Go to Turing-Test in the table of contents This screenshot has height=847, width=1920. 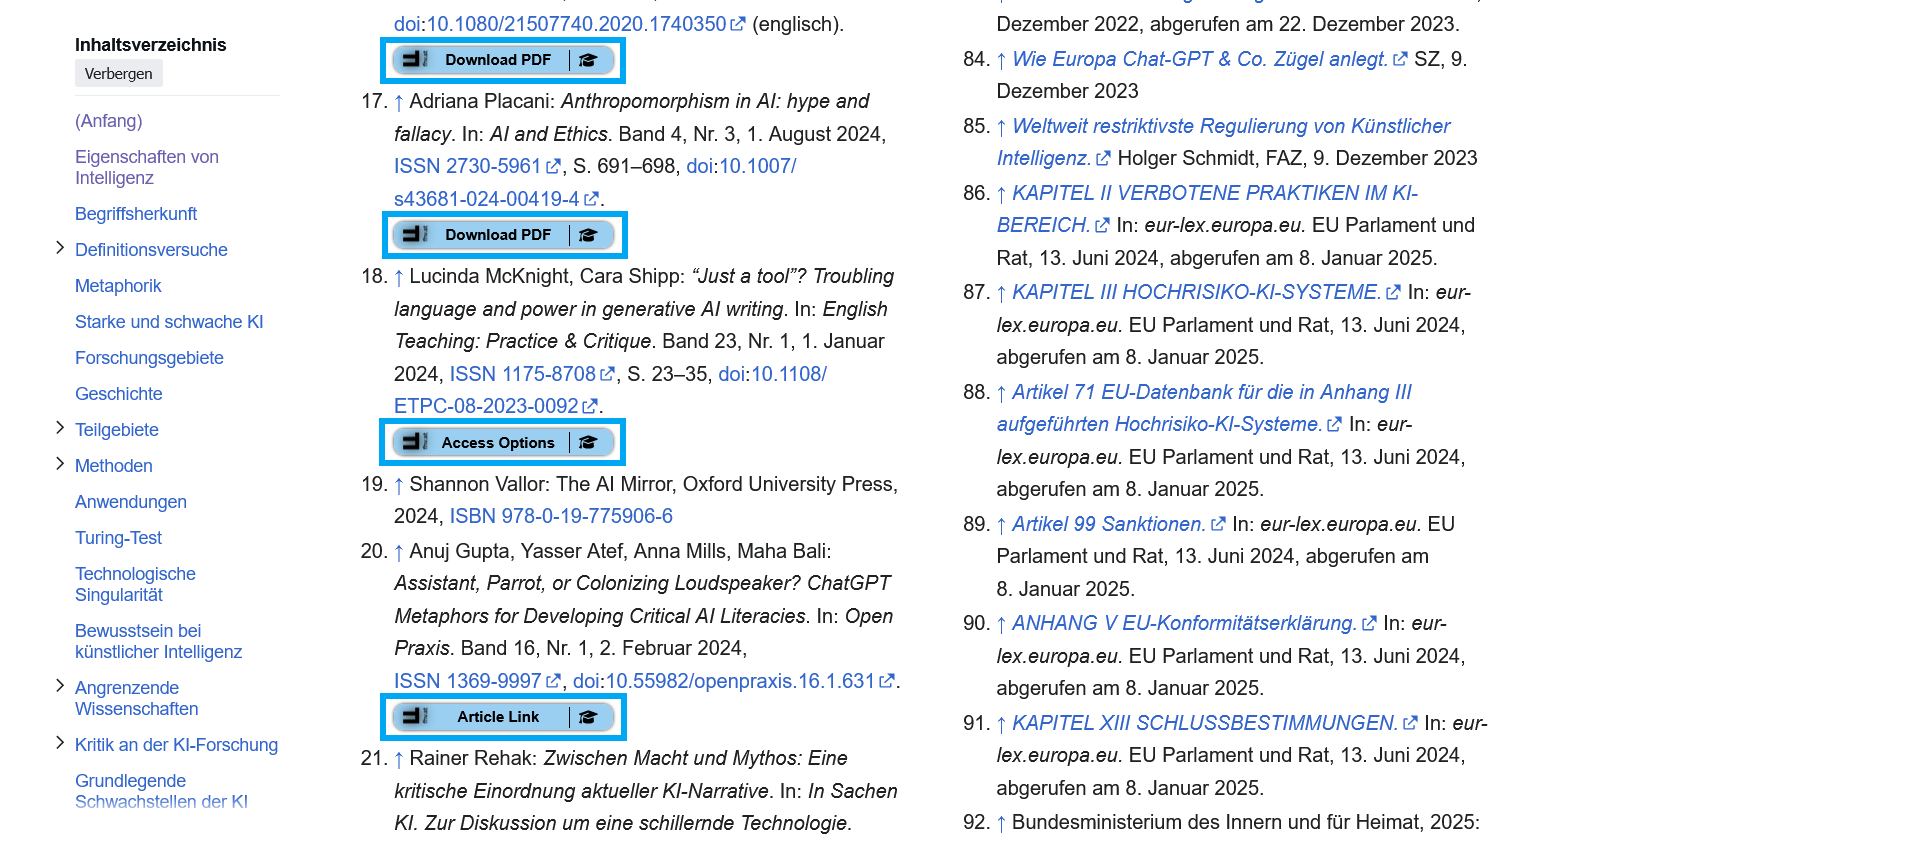[118, 538]
